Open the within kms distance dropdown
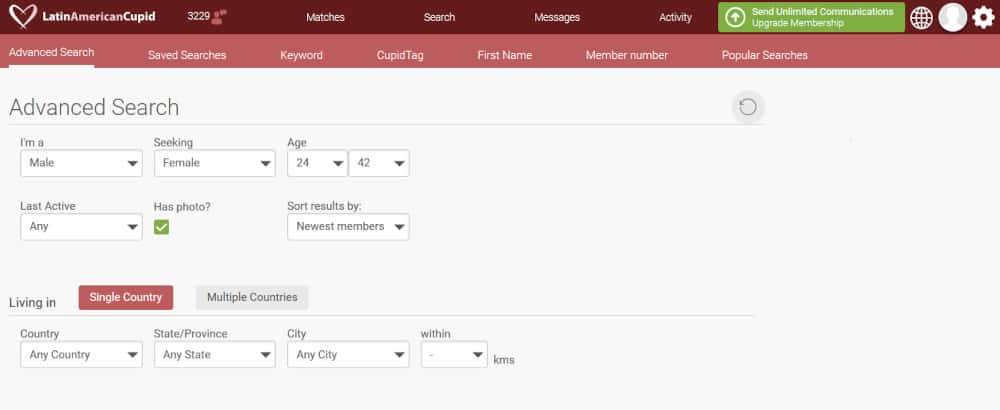Screen dimensions: 1000x410 (x=454, y=355)
